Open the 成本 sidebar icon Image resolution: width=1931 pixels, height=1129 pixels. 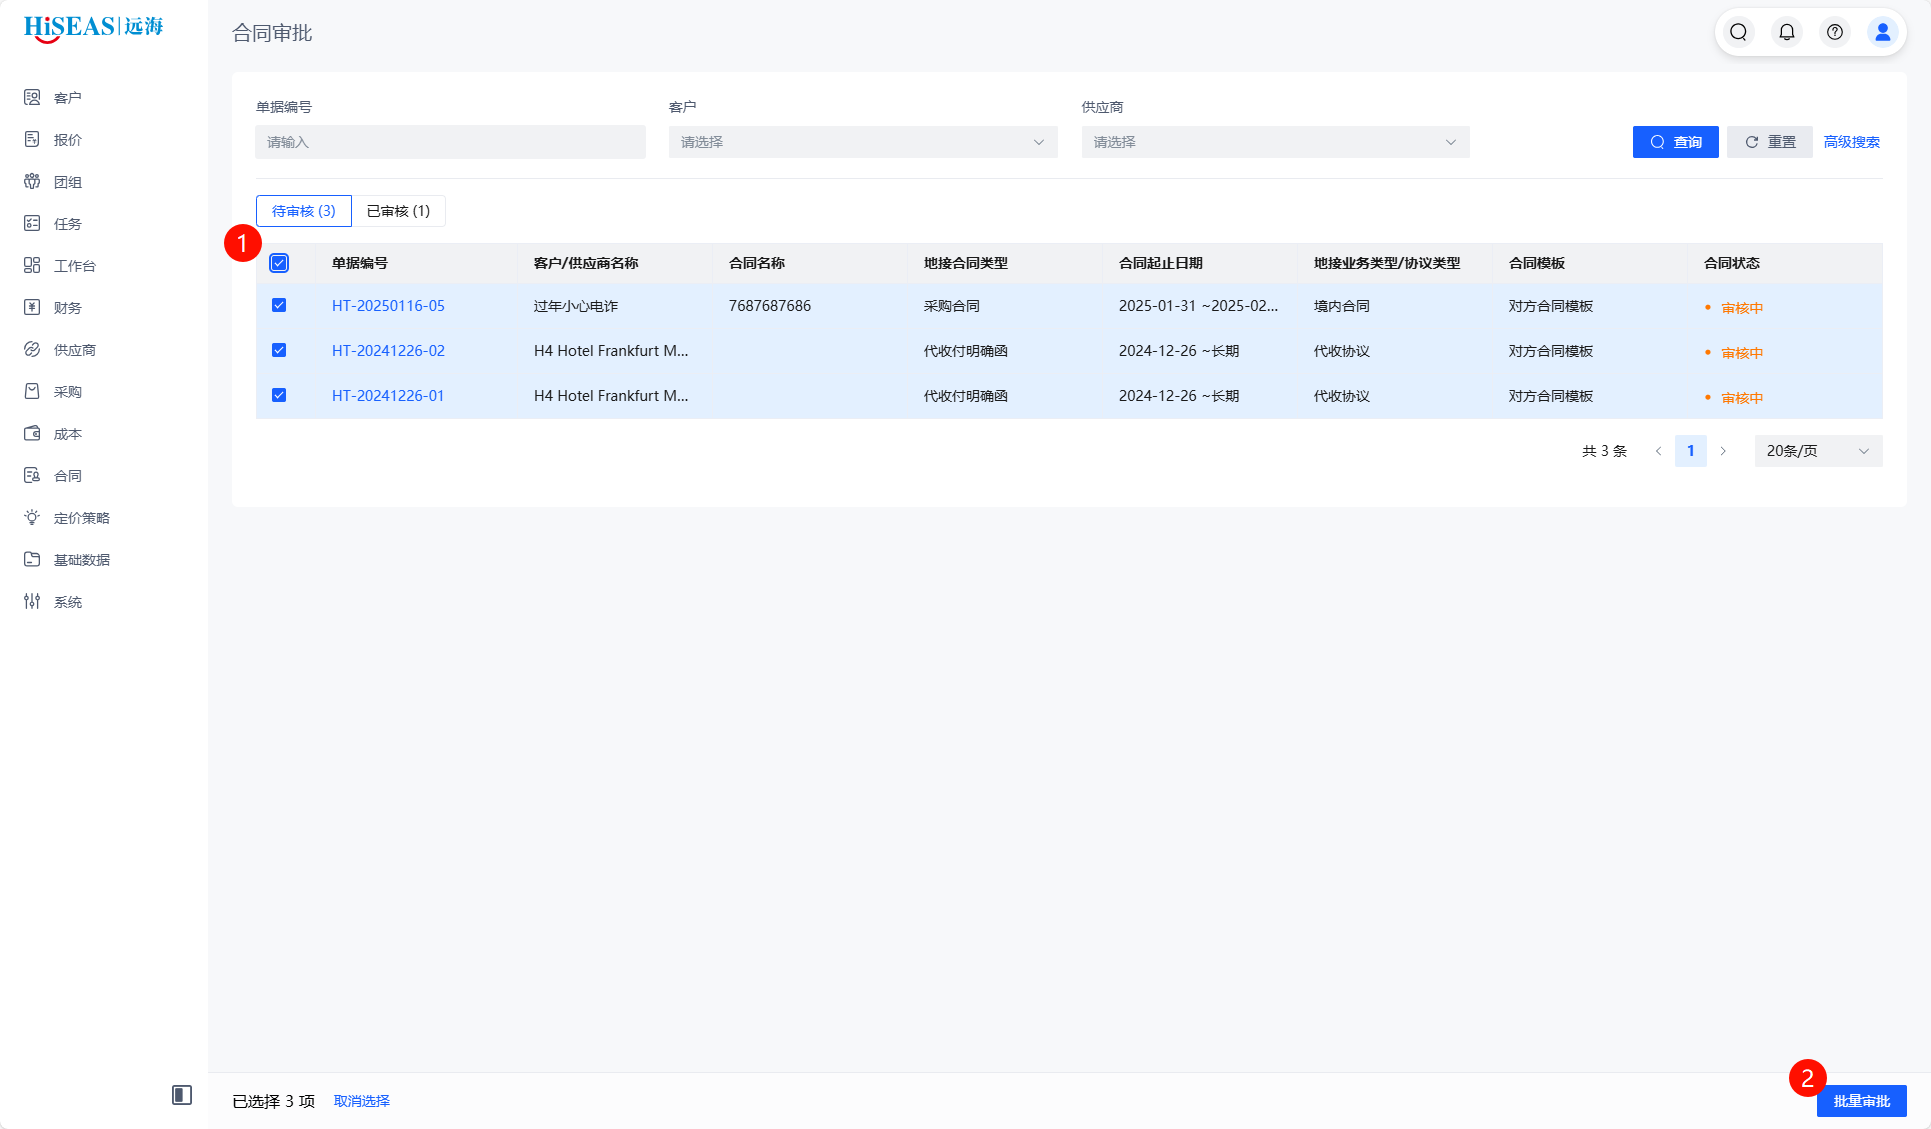(32, 433)
